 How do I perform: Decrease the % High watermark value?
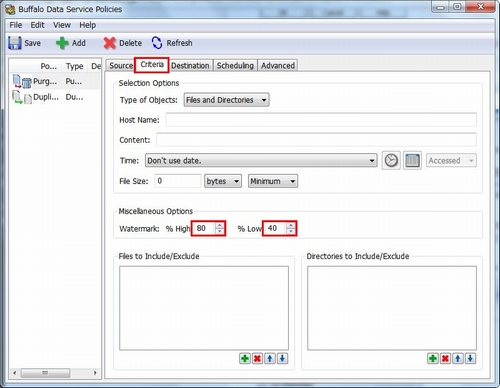click(x=219, y=231)
